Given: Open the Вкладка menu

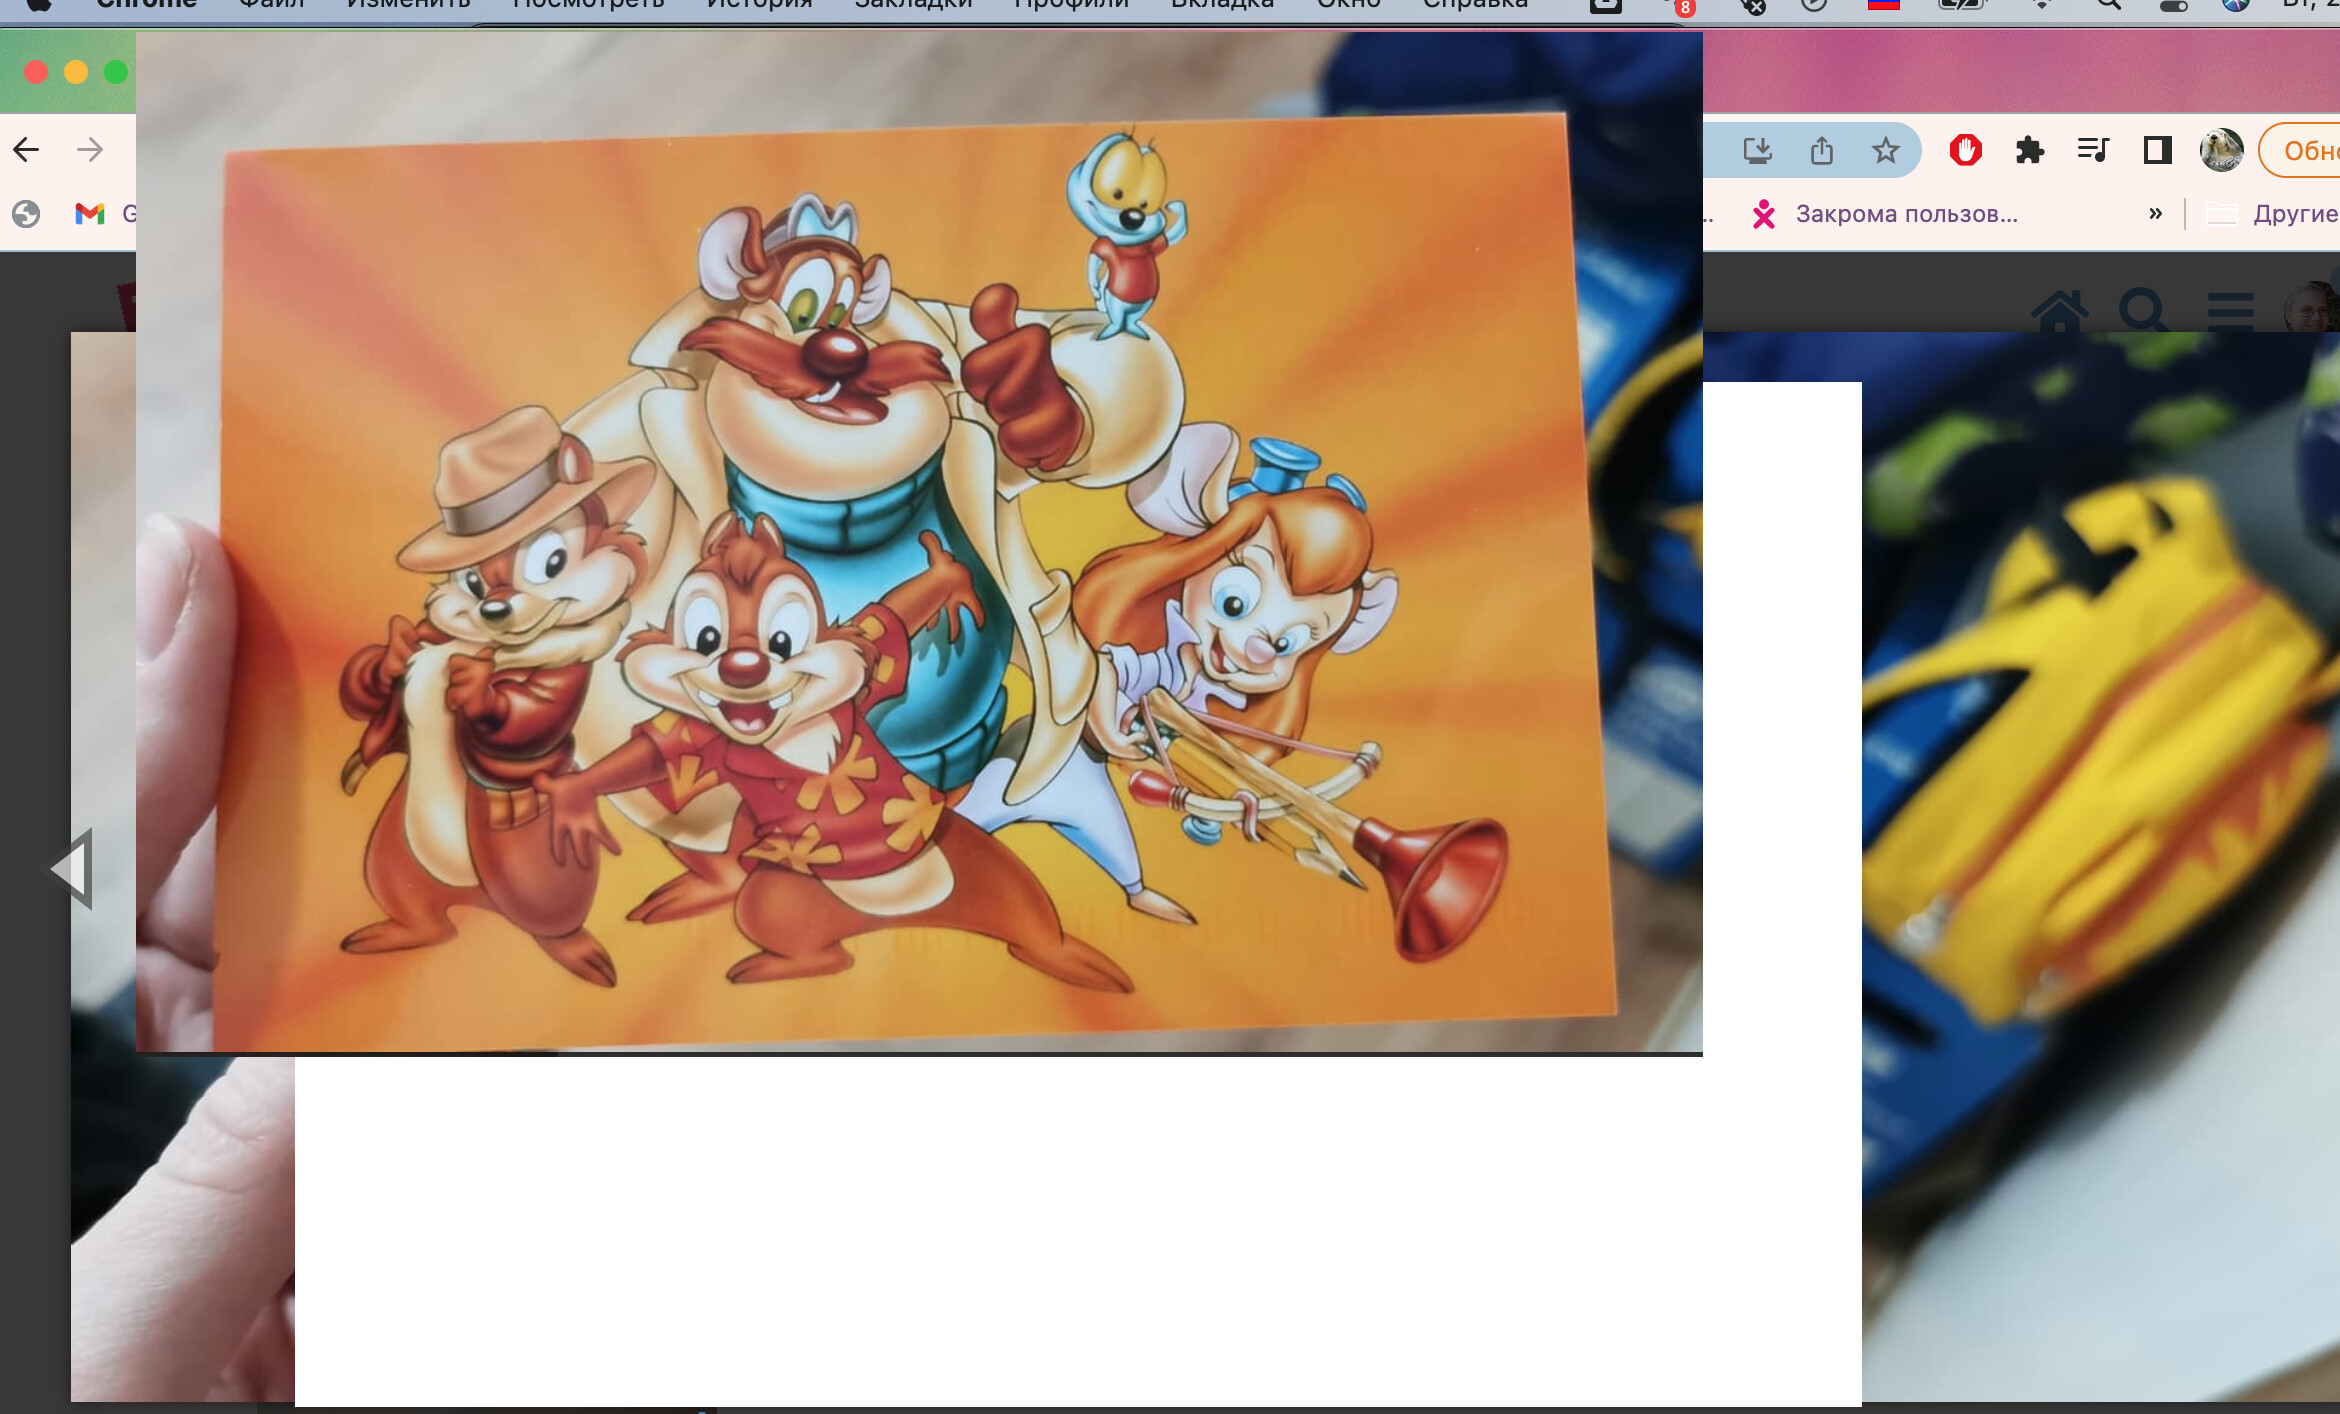Looking at the screenshot, I should (x=1222, y=4).
